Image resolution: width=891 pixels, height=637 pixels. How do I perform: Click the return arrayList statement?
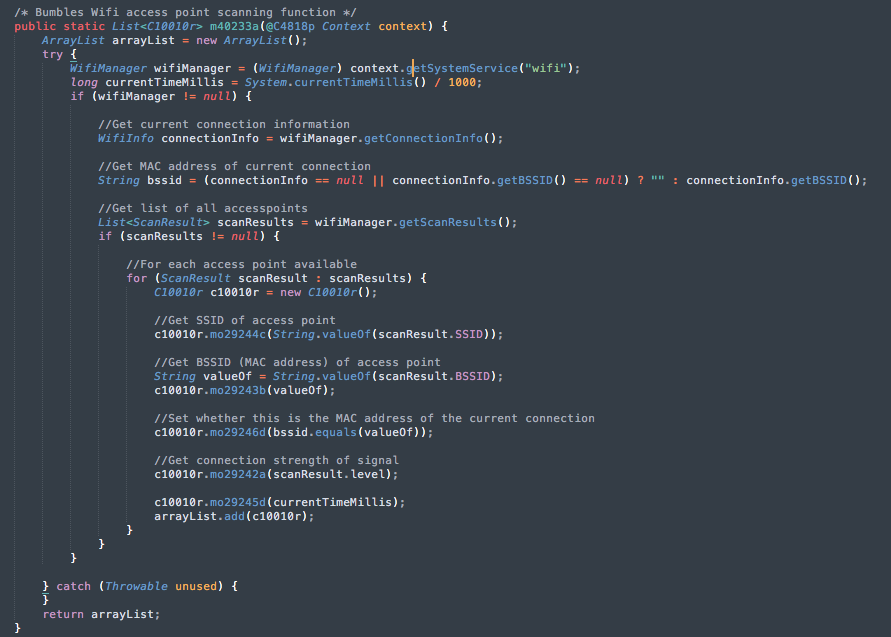point(101,614)
